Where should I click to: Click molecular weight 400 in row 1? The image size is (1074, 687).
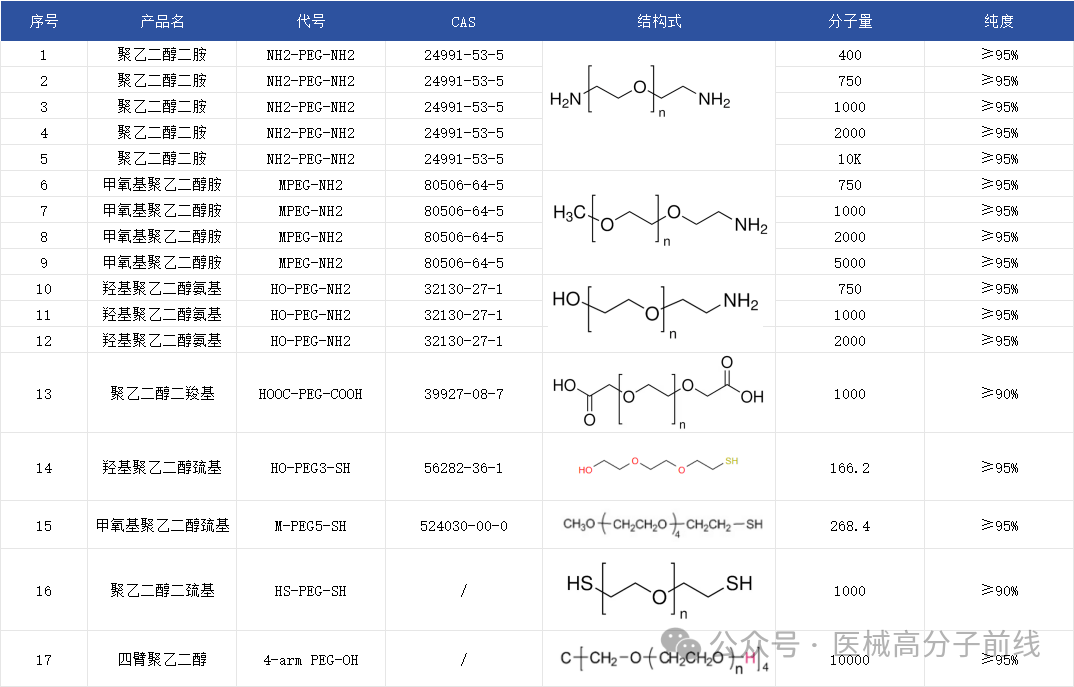point(850,55)
